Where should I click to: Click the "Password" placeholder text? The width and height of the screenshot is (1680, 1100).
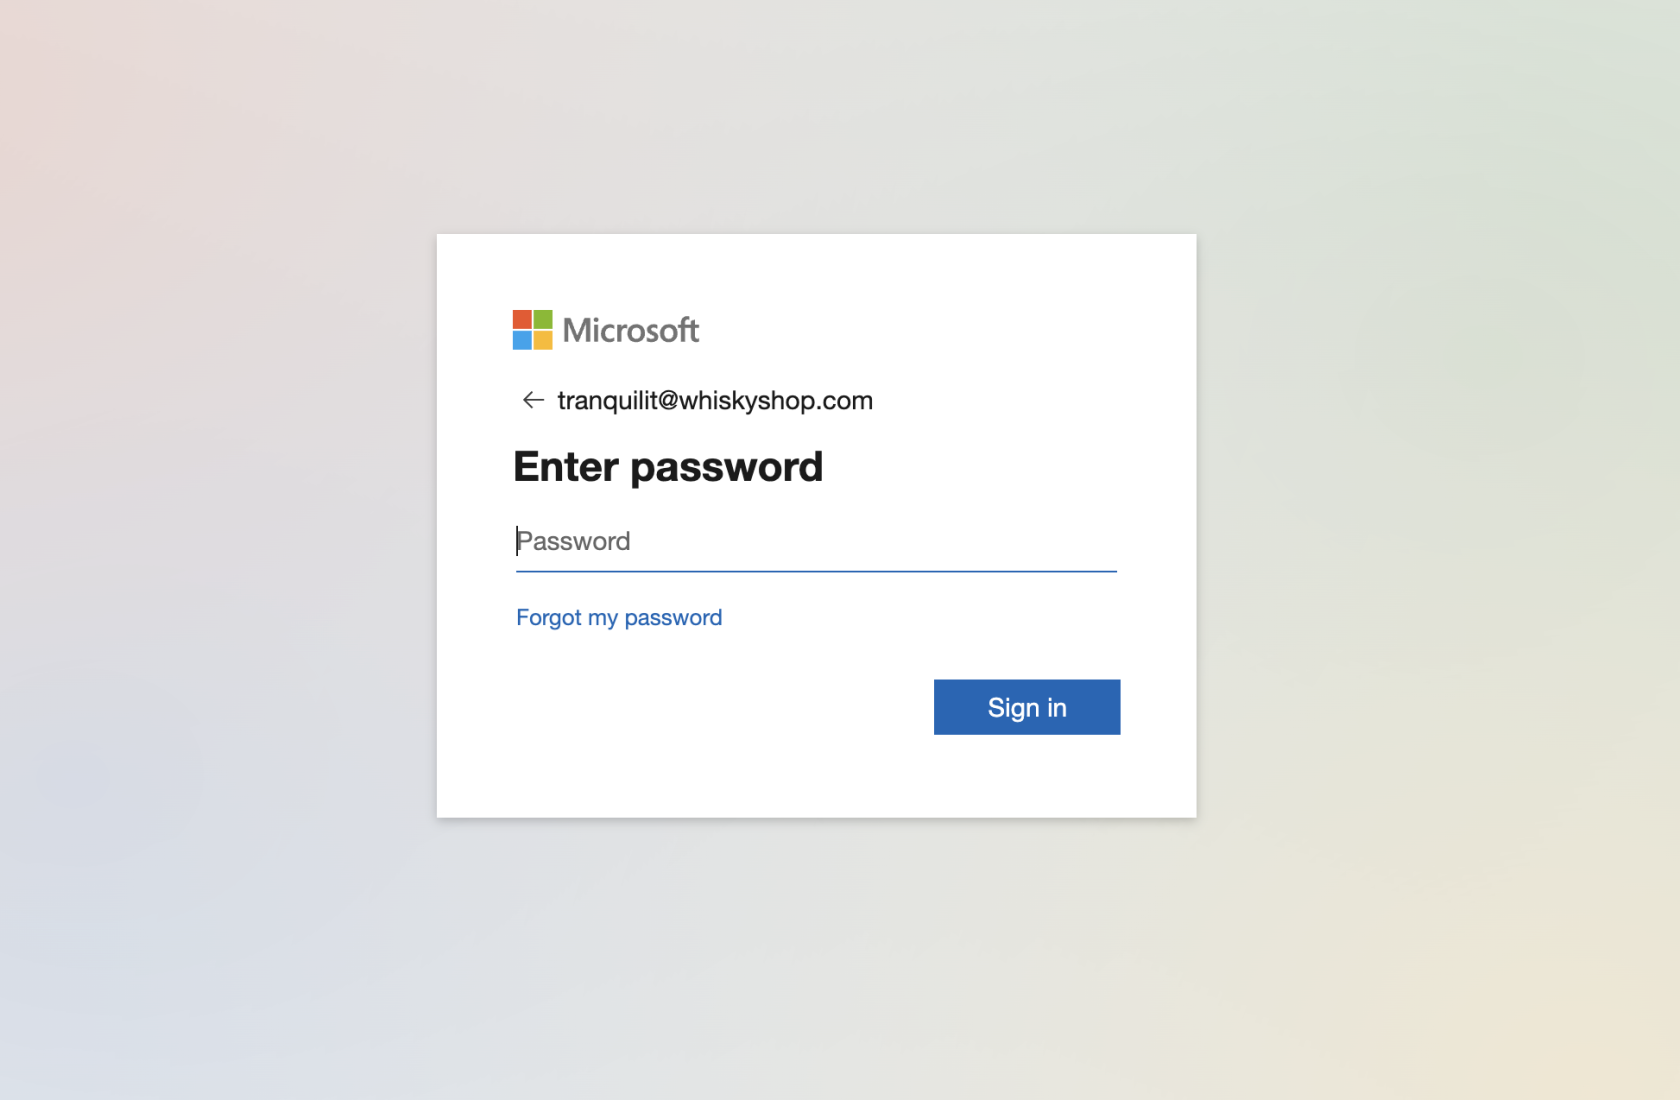click(574, 541)
